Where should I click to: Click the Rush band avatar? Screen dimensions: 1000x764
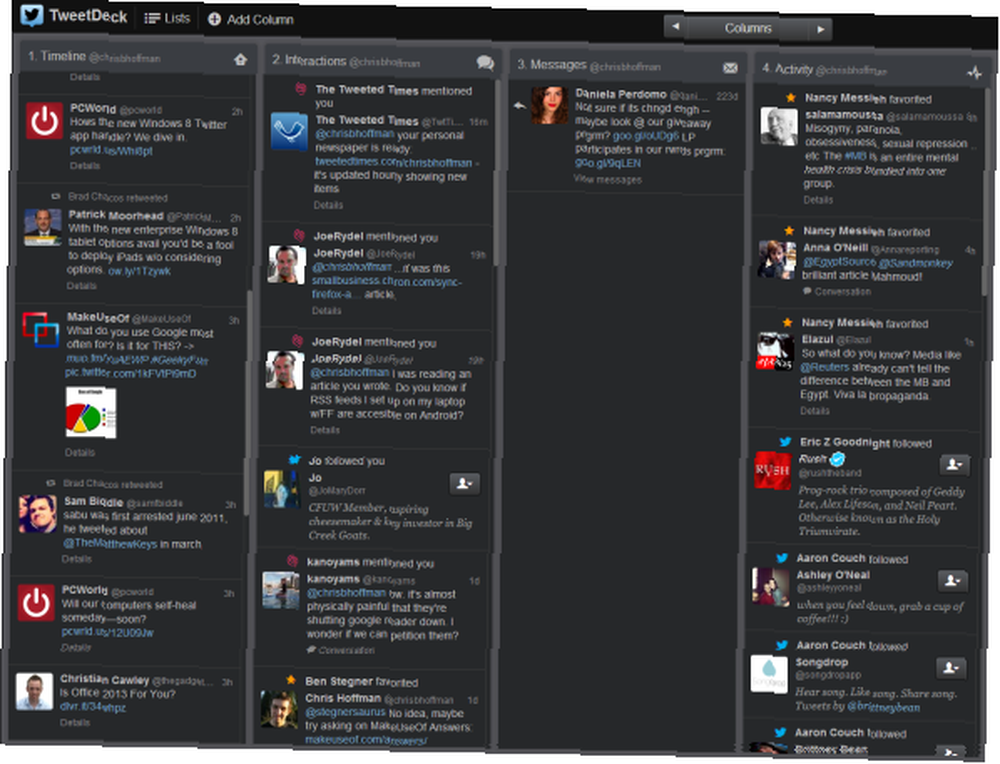[x=772, y=471]
